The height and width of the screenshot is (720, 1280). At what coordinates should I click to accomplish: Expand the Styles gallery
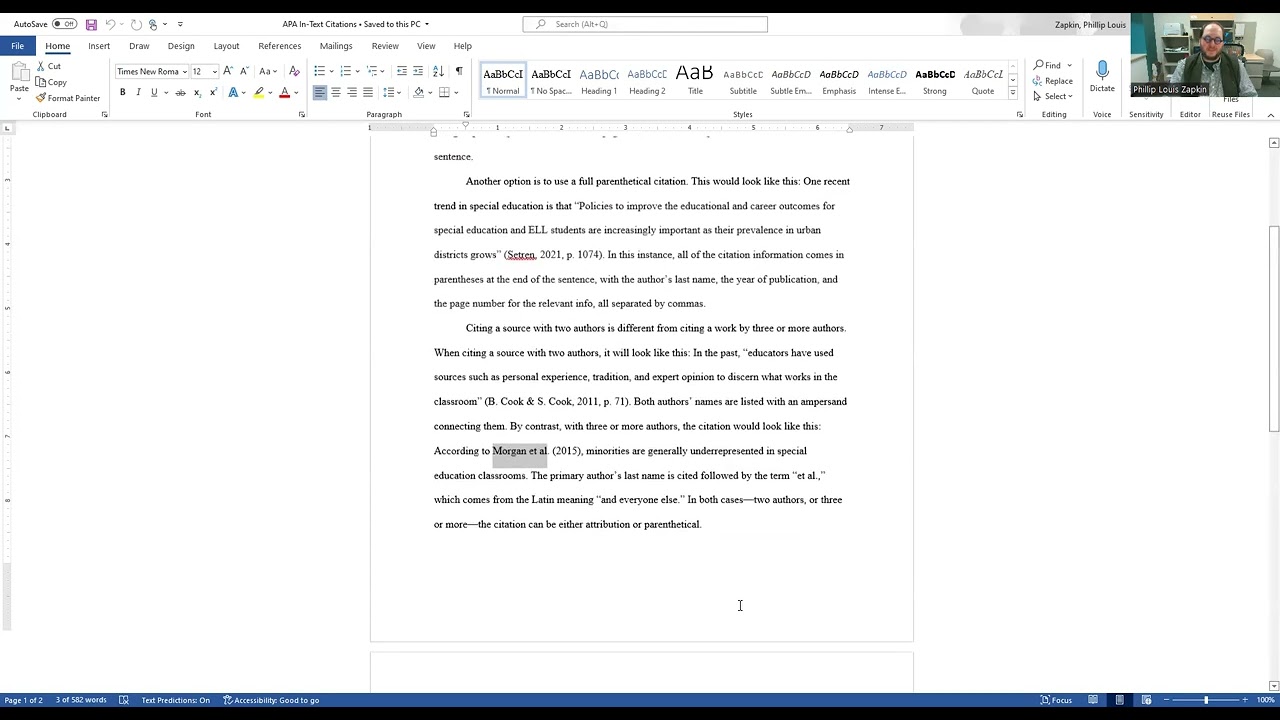(x=1012, y=93)
